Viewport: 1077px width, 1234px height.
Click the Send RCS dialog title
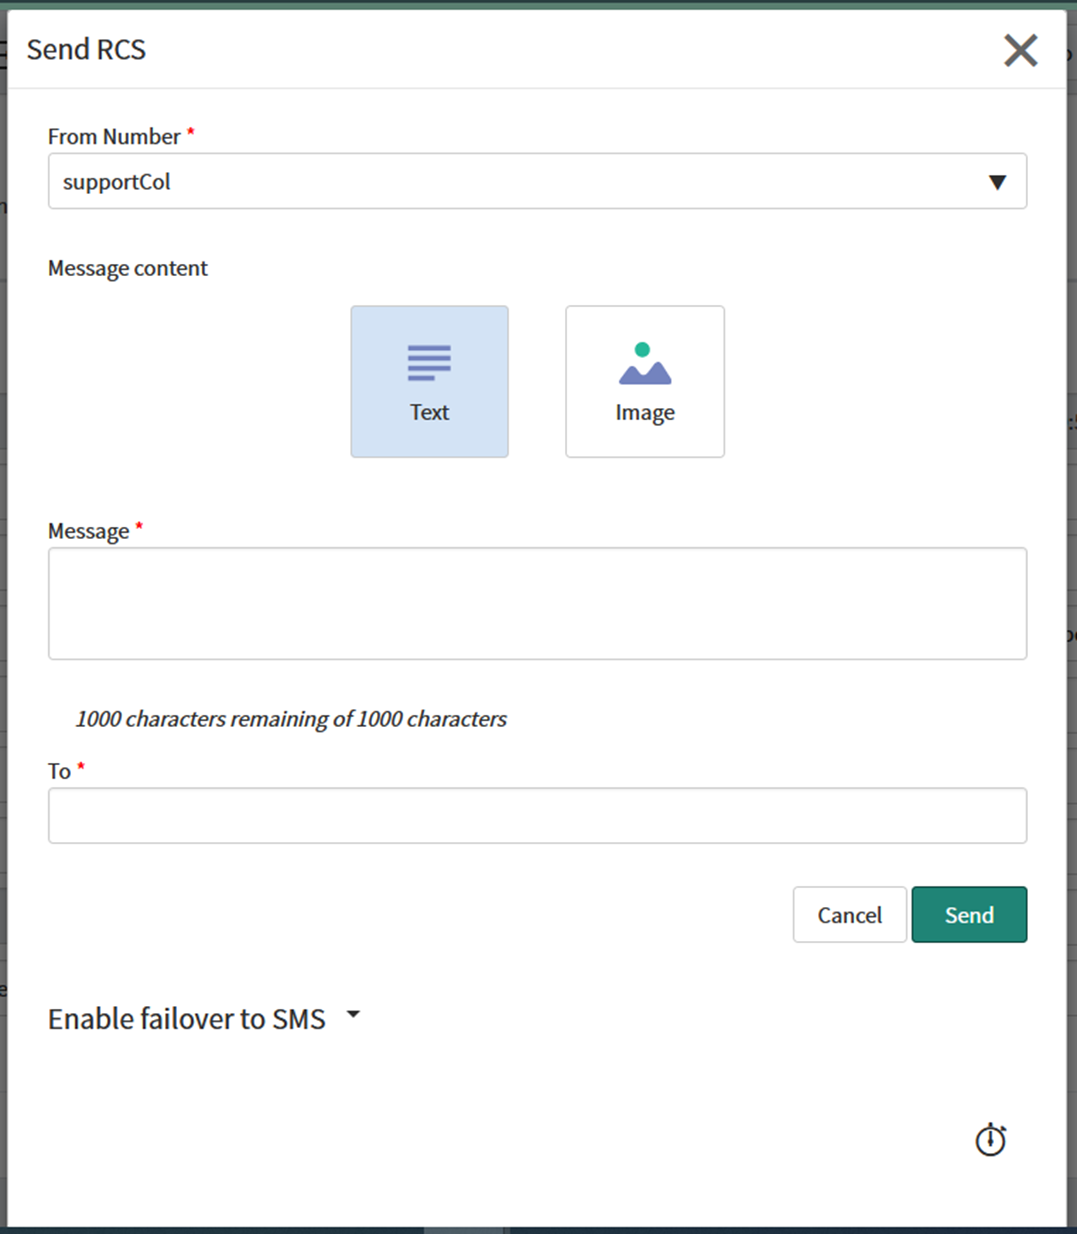click(86, 50)
